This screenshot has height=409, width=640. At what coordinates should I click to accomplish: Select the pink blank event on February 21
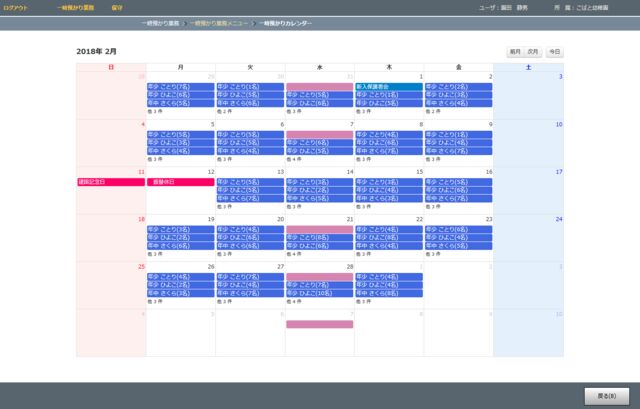pyautogui.click(x=320, y=229)
